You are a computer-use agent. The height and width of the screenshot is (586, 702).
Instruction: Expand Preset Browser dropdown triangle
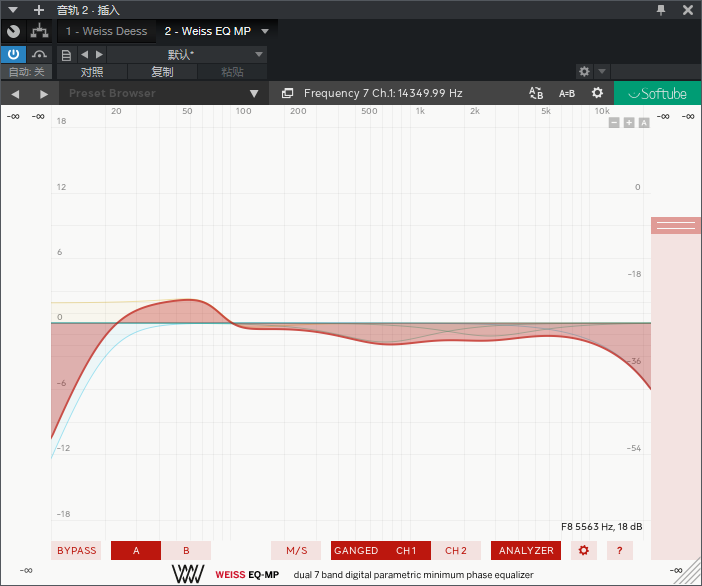click(x=254, y=94)
